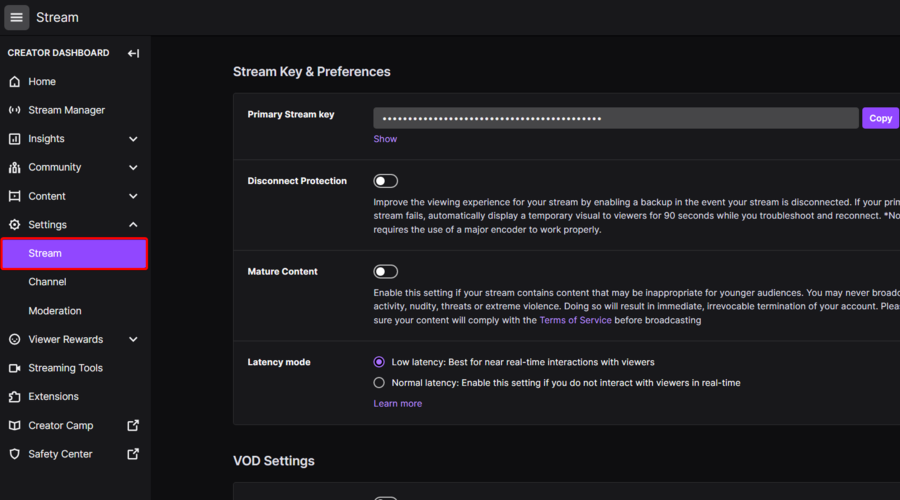Open the Safety Center shield icon

click(14, 454)
